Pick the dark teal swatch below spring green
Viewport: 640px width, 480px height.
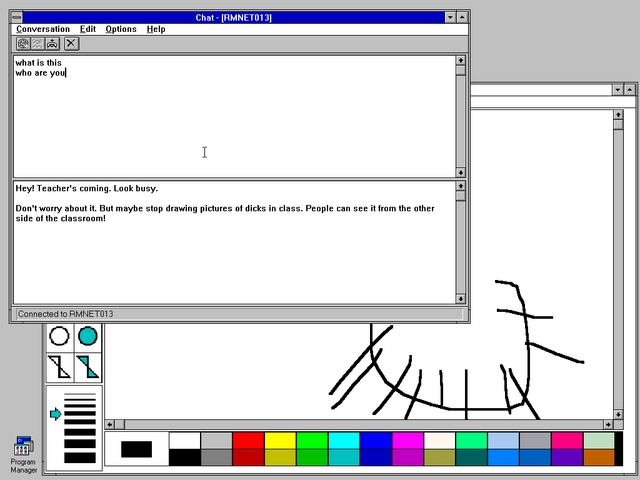[x=471, y=458]
